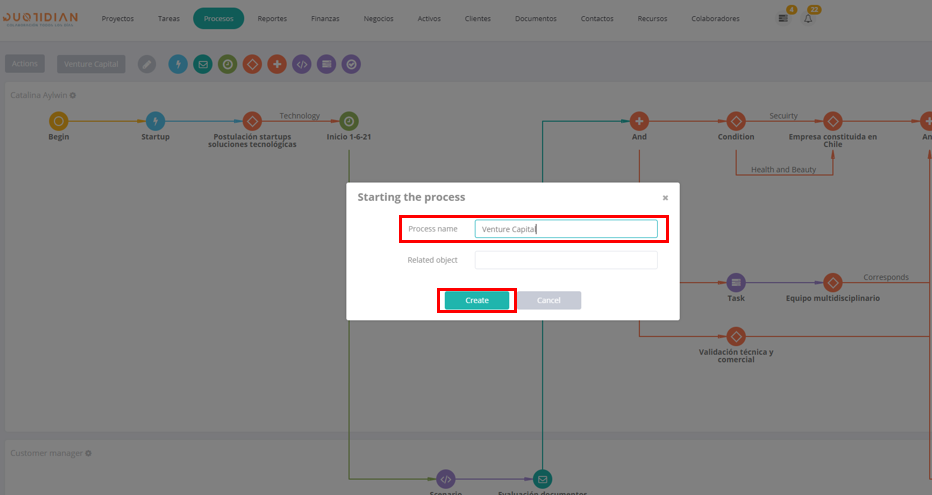Screen dimensions: 932x495
Task: Open settings gear next to Catalina Aylwin
Action: tap(73, 95)
